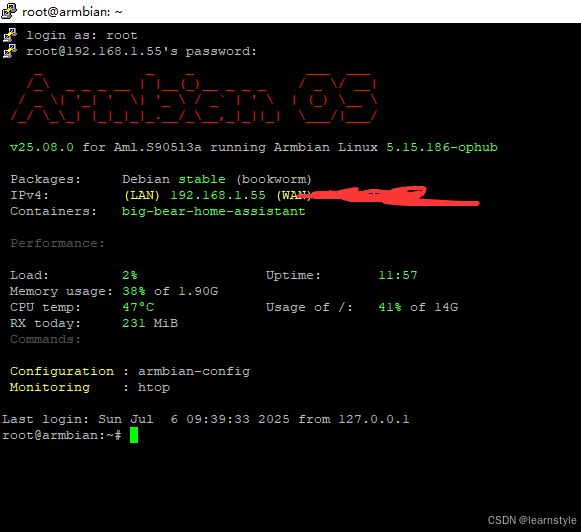581x532 pixels.
Task: Click the text 'login as: root'
Action: tap(82, 36)
